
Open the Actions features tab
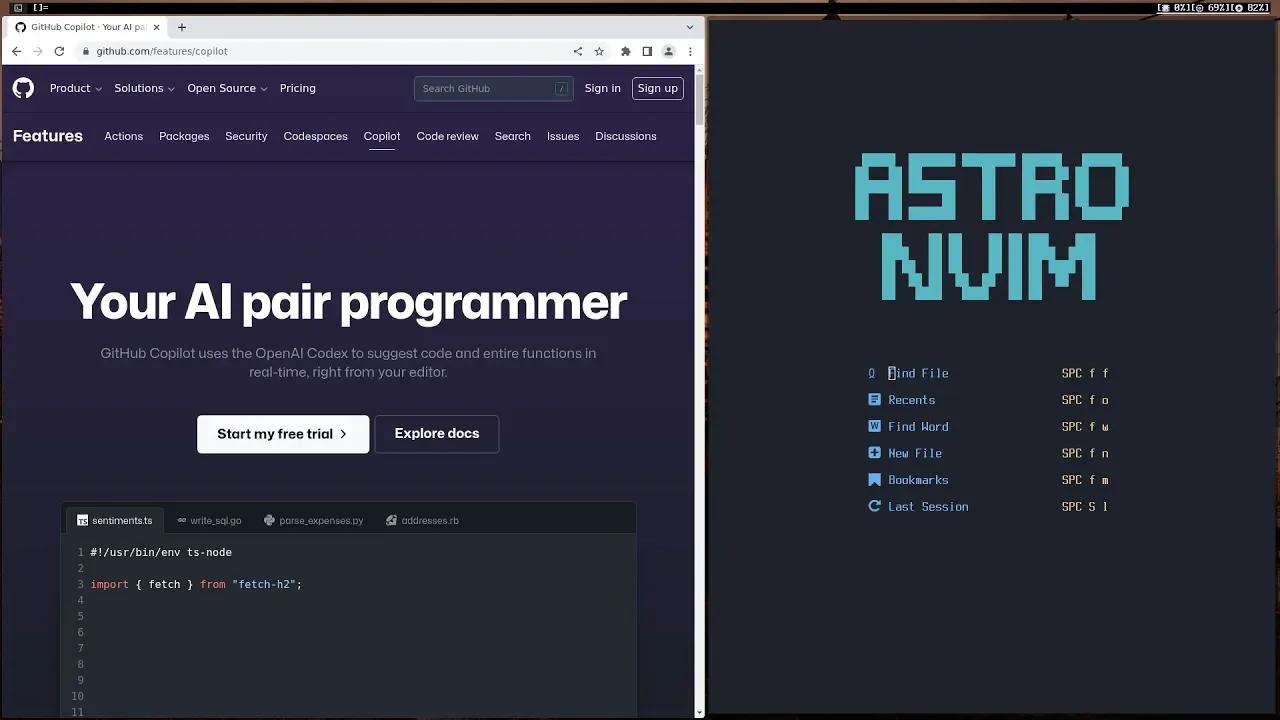pyautogui.click(x=123, y=136)
